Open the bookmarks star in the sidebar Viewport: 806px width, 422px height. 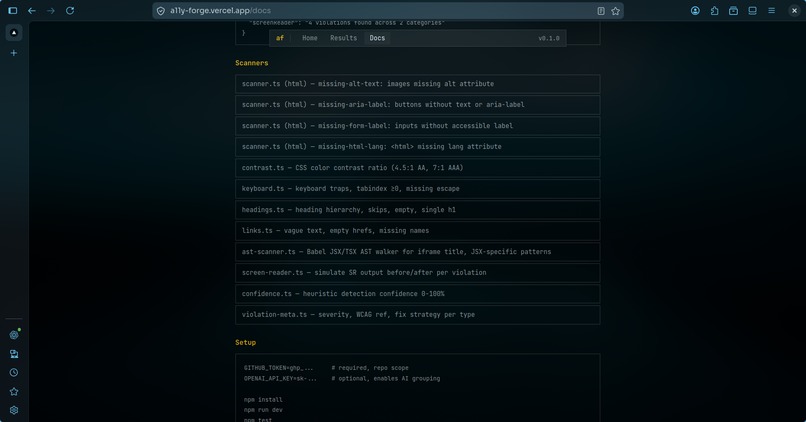[x=14, y=392]
